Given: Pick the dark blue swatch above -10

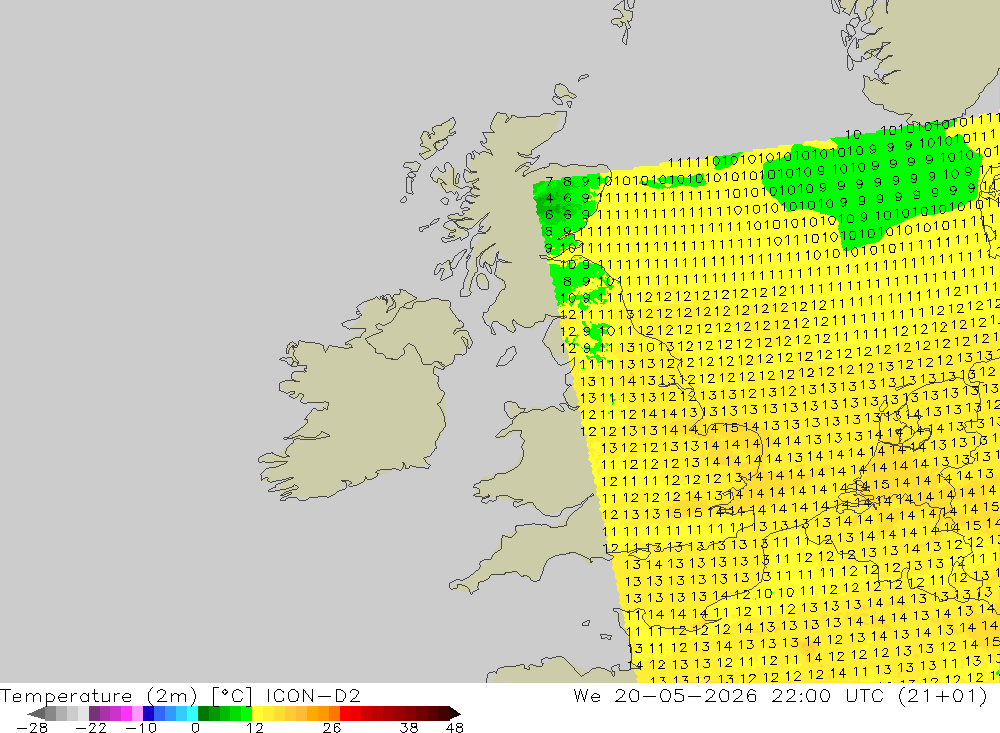Looking at the screenshot, I should click(149, 713).
